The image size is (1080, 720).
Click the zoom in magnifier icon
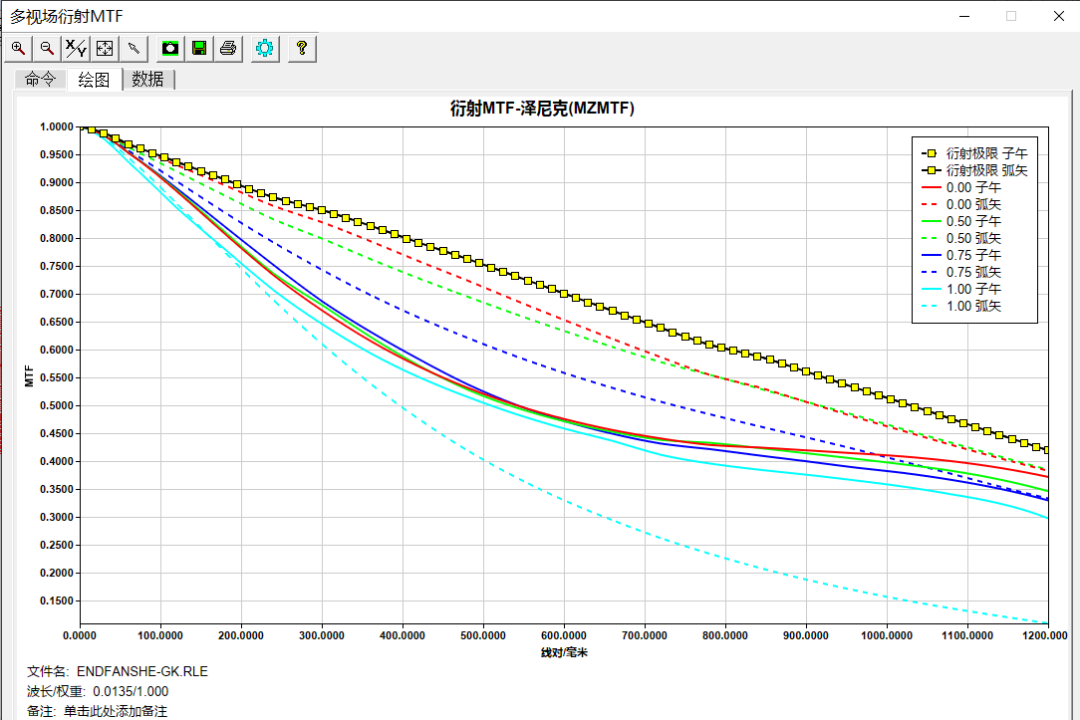(19, 48)
